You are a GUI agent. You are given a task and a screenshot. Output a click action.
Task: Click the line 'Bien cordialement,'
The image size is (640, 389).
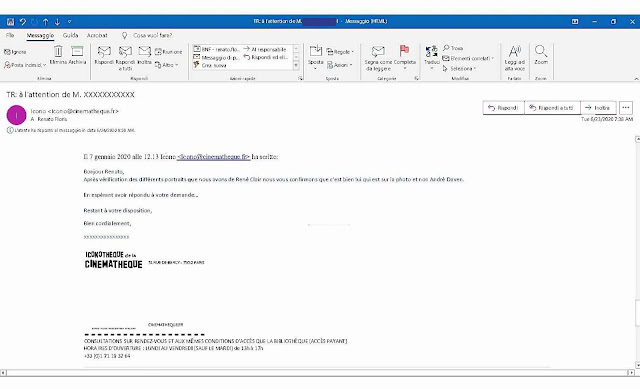click(x=107, y=224)
